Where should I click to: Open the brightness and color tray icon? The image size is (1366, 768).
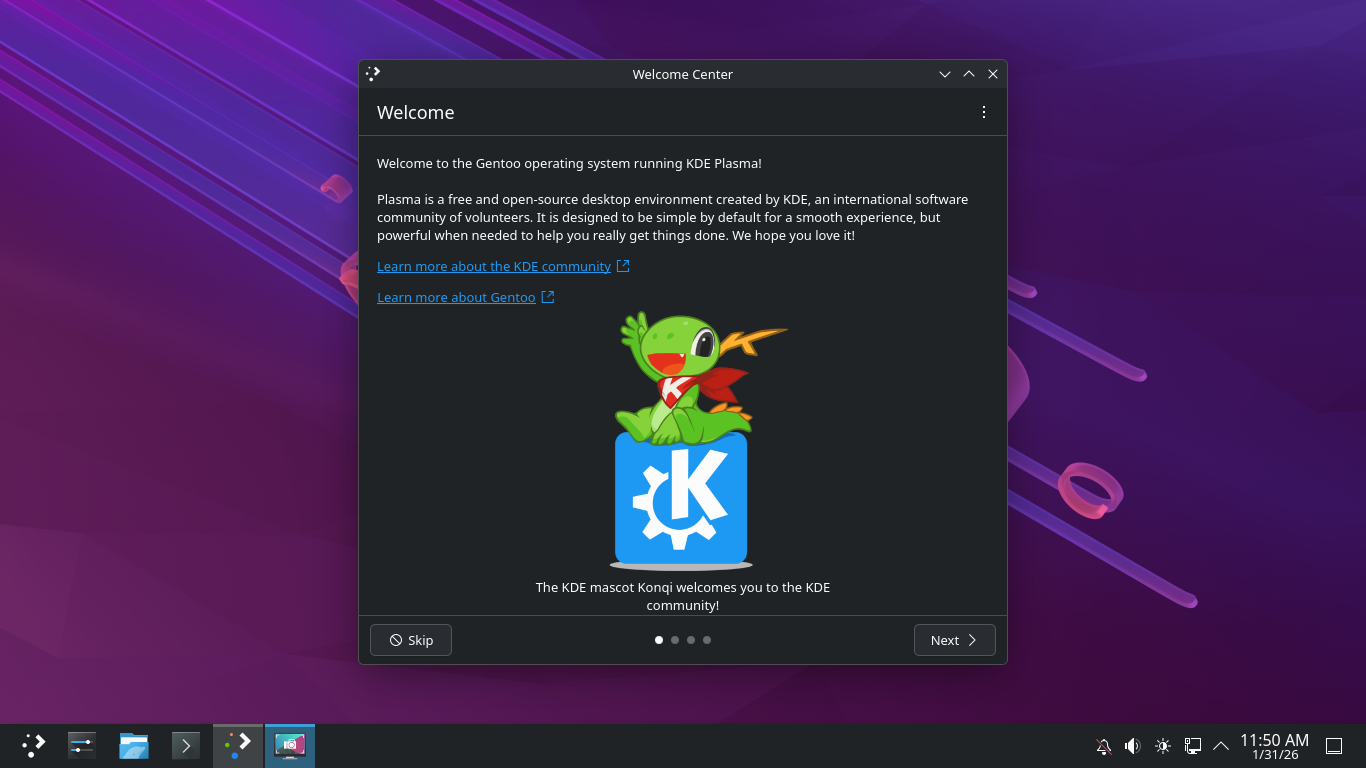coord(1162,746)
